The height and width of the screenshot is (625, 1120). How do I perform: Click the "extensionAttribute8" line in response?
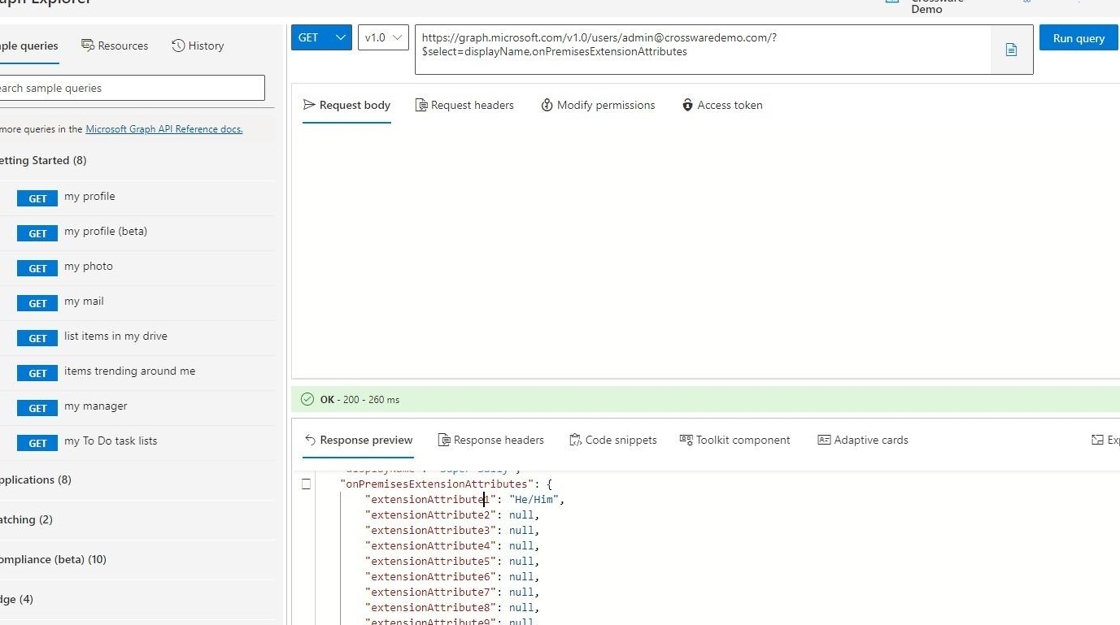tap(451, 608)
